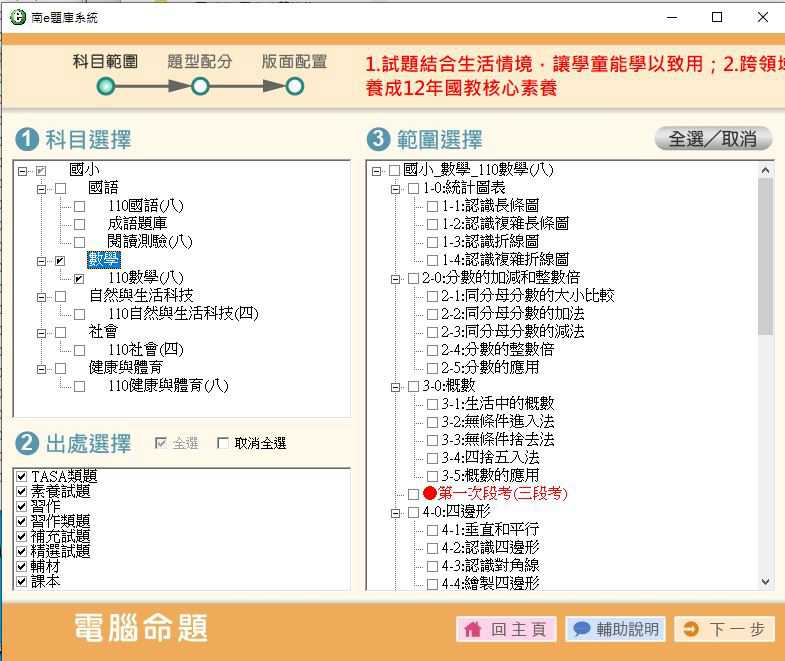Image resolution: width=785 pixels, height=661 pixels.
Task: Check the 國語 subject checkbox
Action: (x=61, y=189)
